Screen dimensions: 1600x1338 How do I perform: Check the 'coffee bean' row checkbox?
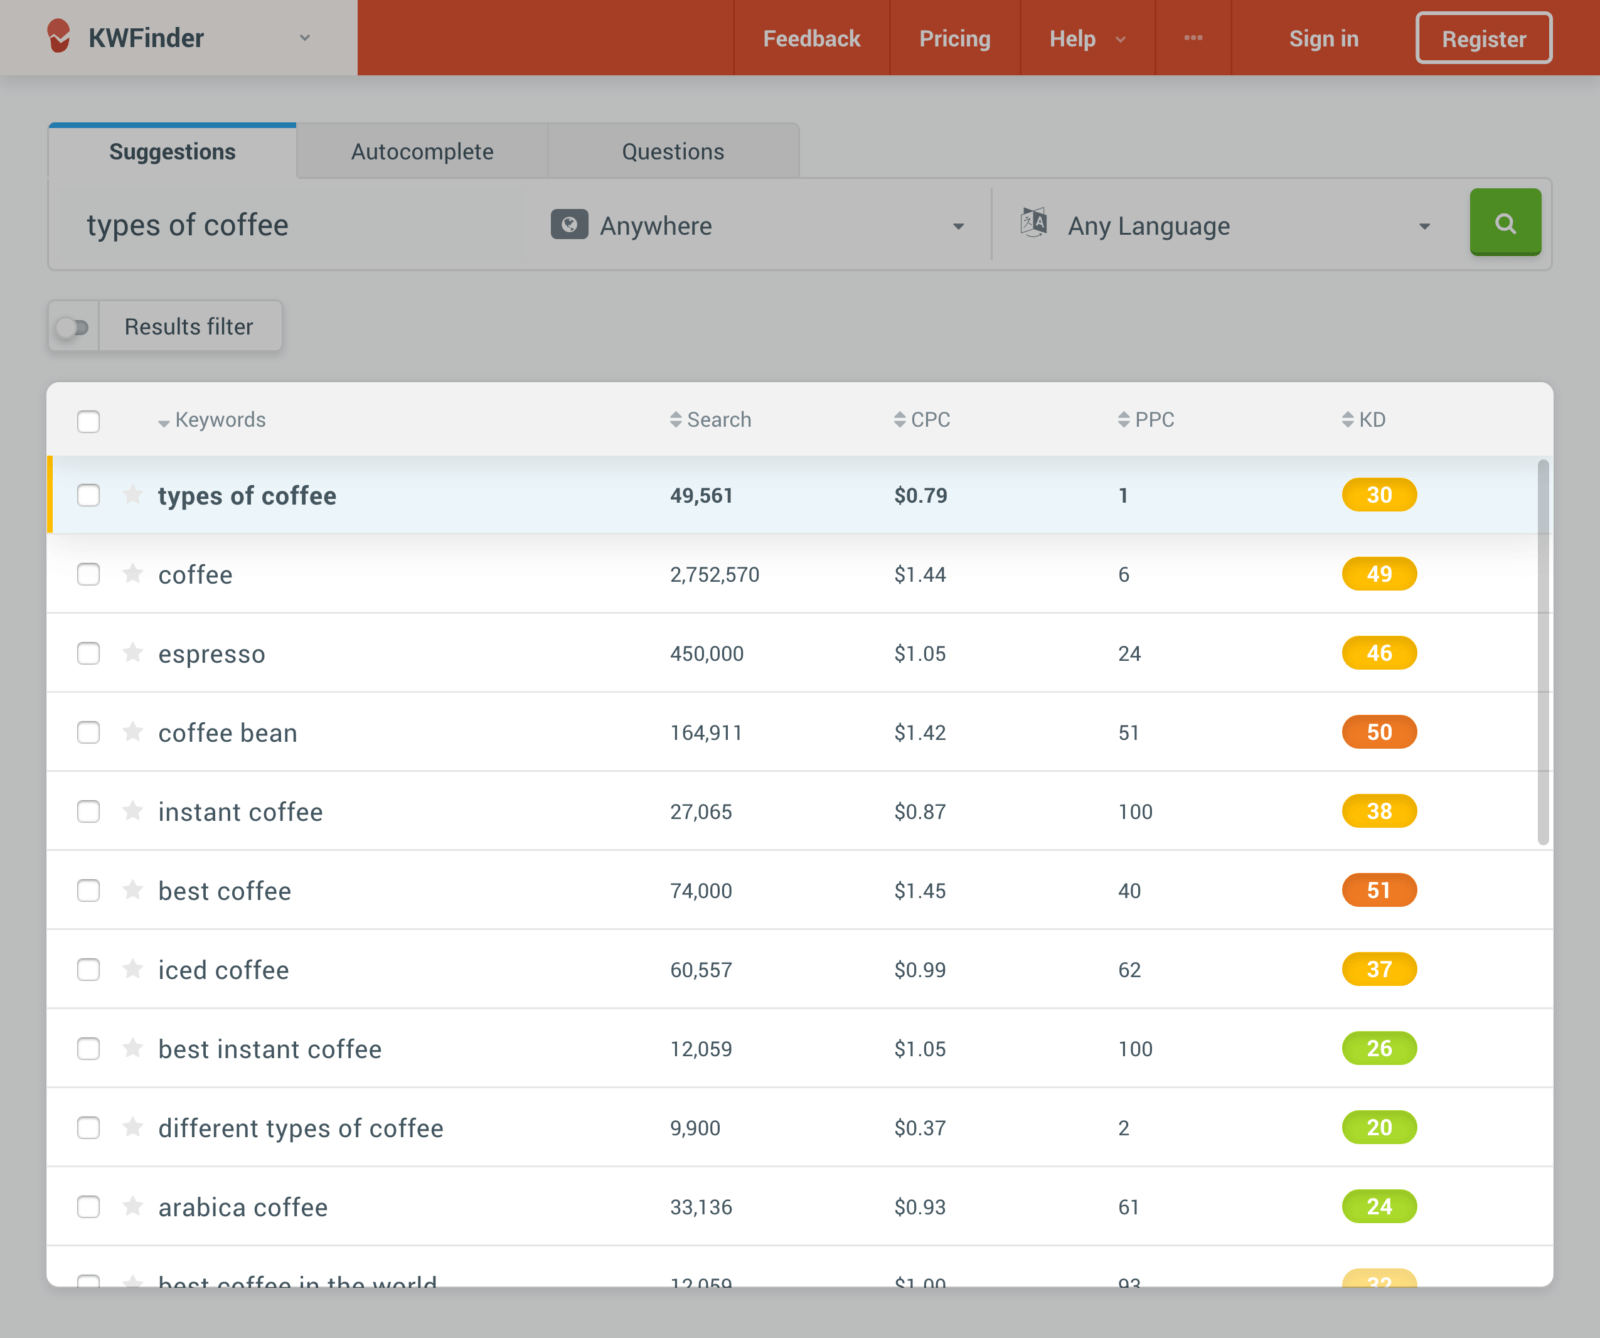point(89,732)
